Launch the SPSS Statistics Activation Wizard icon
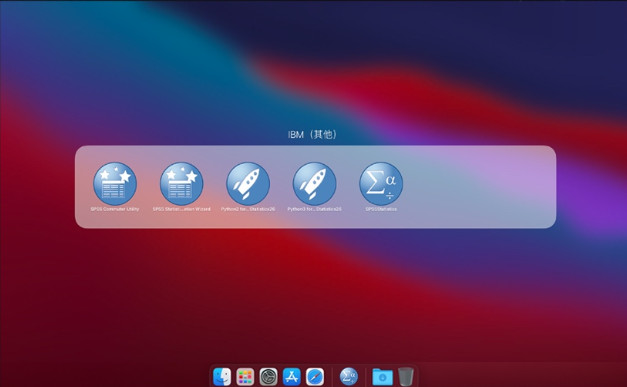Viewport: 627px width, 387px height. click(x=182, y=184)
